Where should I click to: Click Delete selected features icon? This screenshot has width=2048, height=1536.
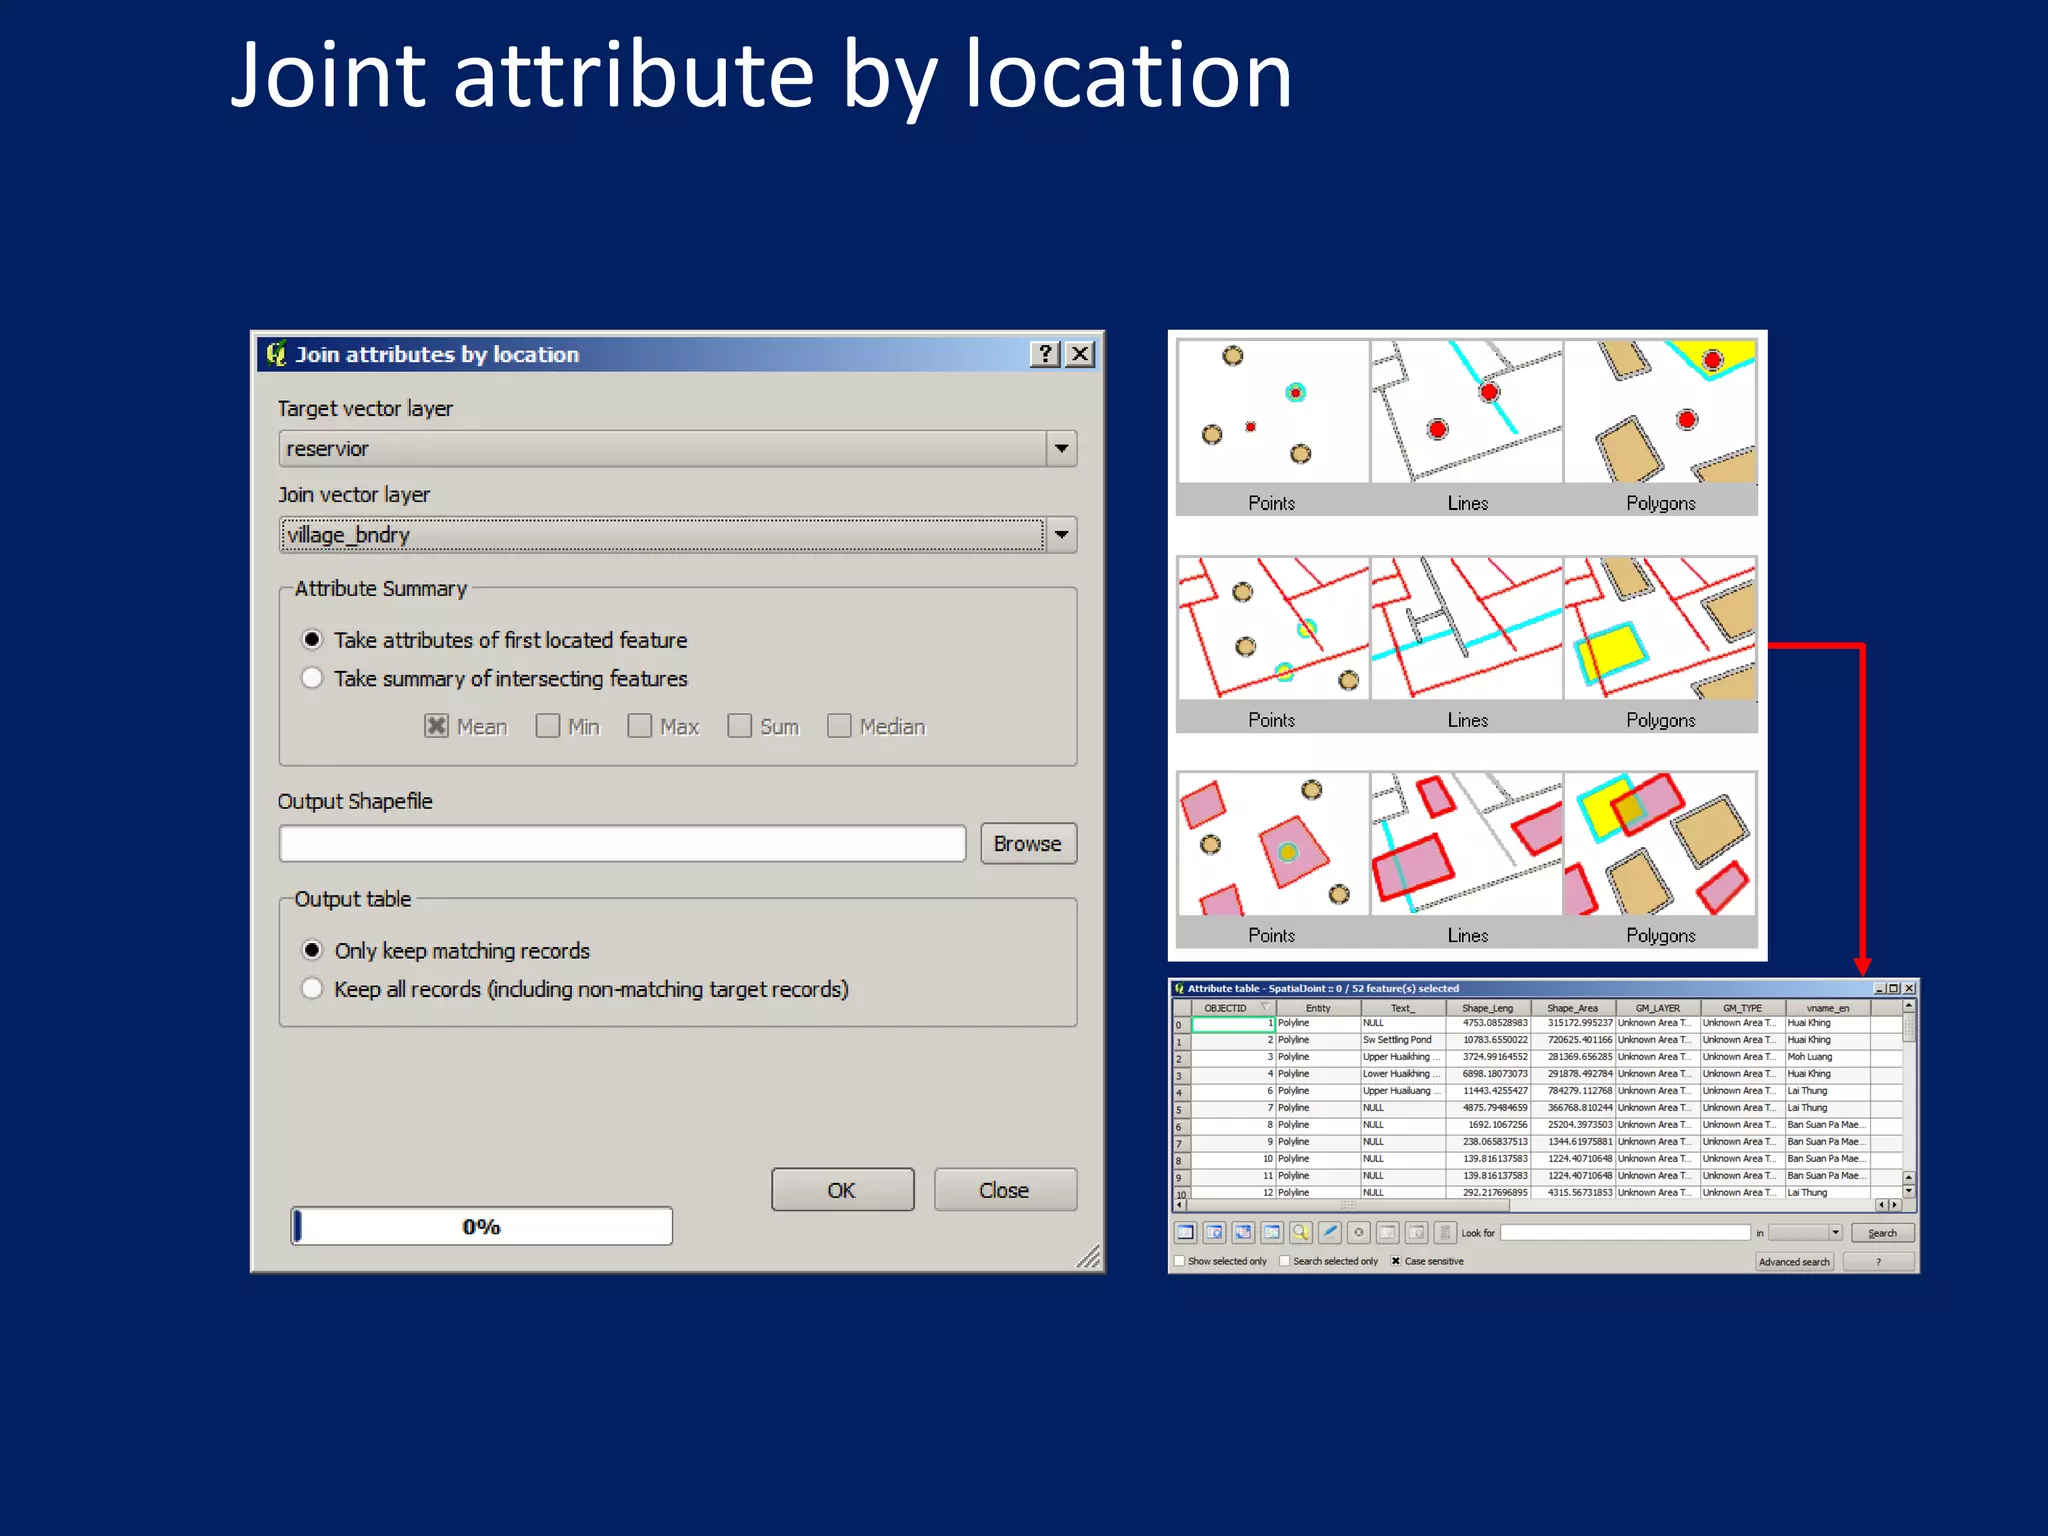coord(1358,1232)
